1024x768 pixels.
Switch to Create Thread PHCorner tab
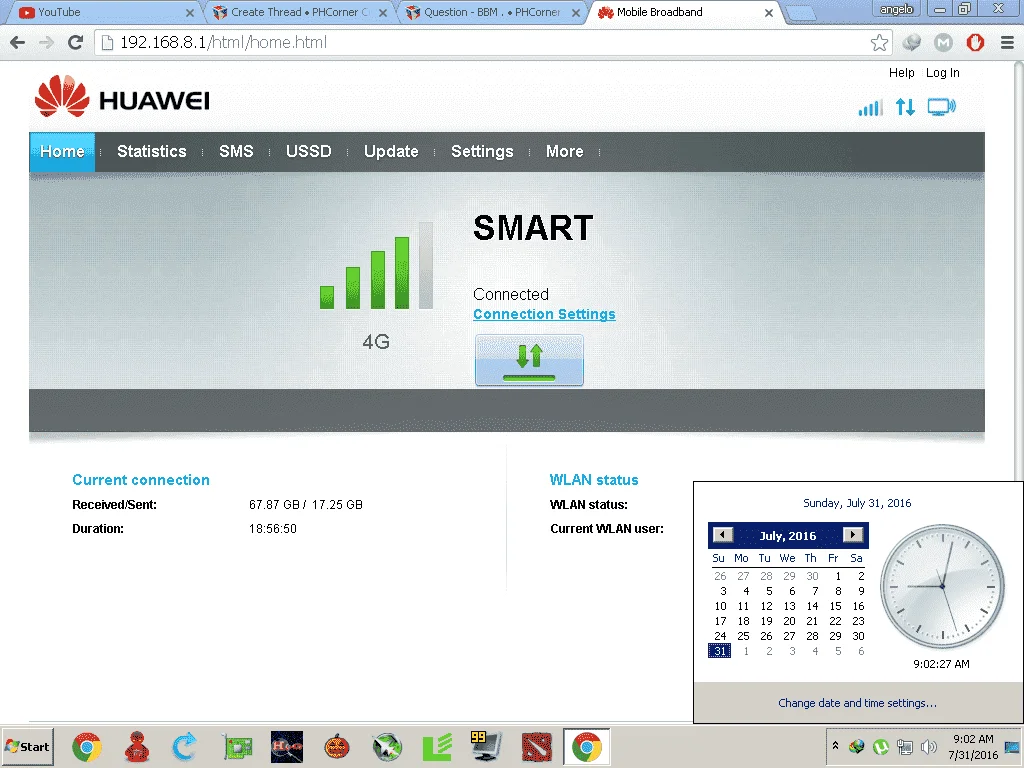pyautogui.click(x=299, y=12)
